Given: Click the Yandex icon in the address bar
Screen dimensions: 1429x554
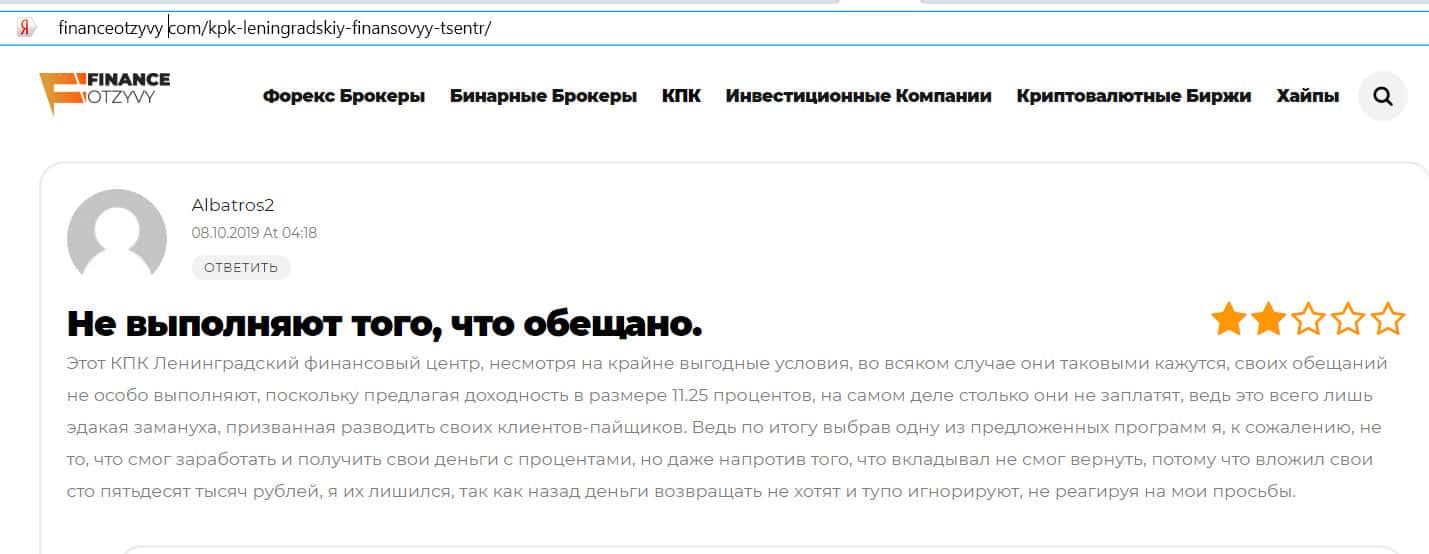Looking at the screenshot, I should click(26, 28).
